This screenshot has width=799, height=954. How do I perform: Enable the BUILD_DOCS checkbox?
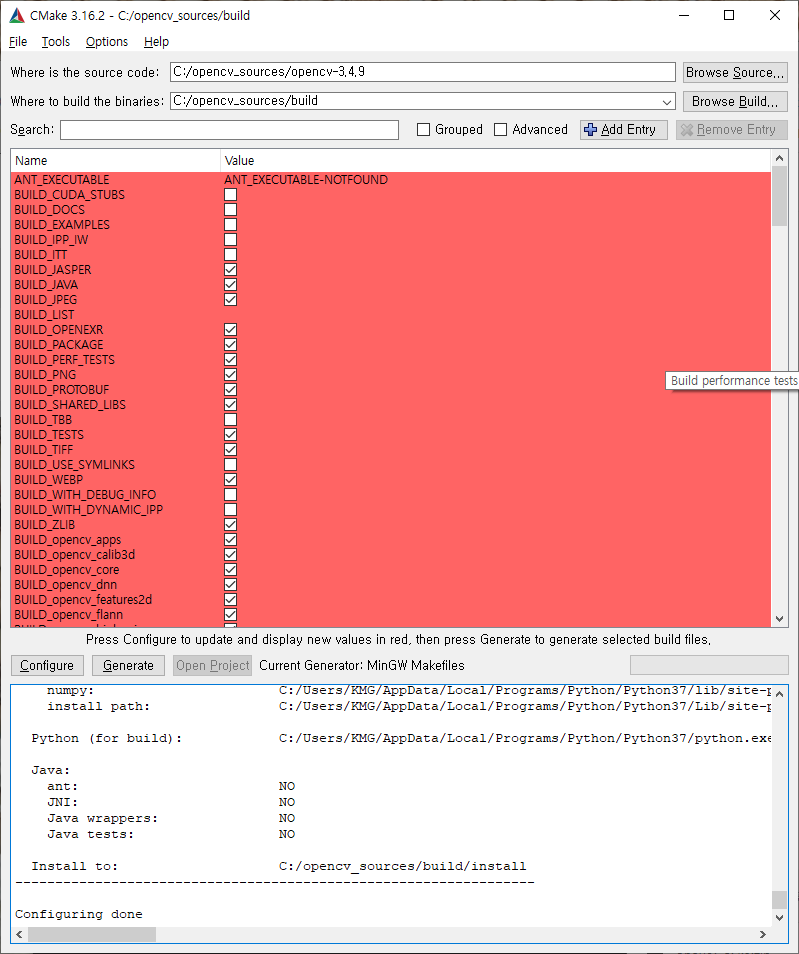click(231, 209)
